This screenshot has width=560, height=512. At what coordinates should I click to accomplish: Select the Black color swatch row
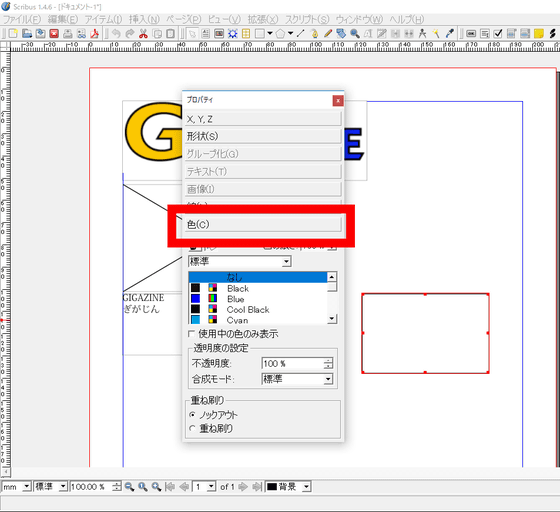(x=258, y=288)
